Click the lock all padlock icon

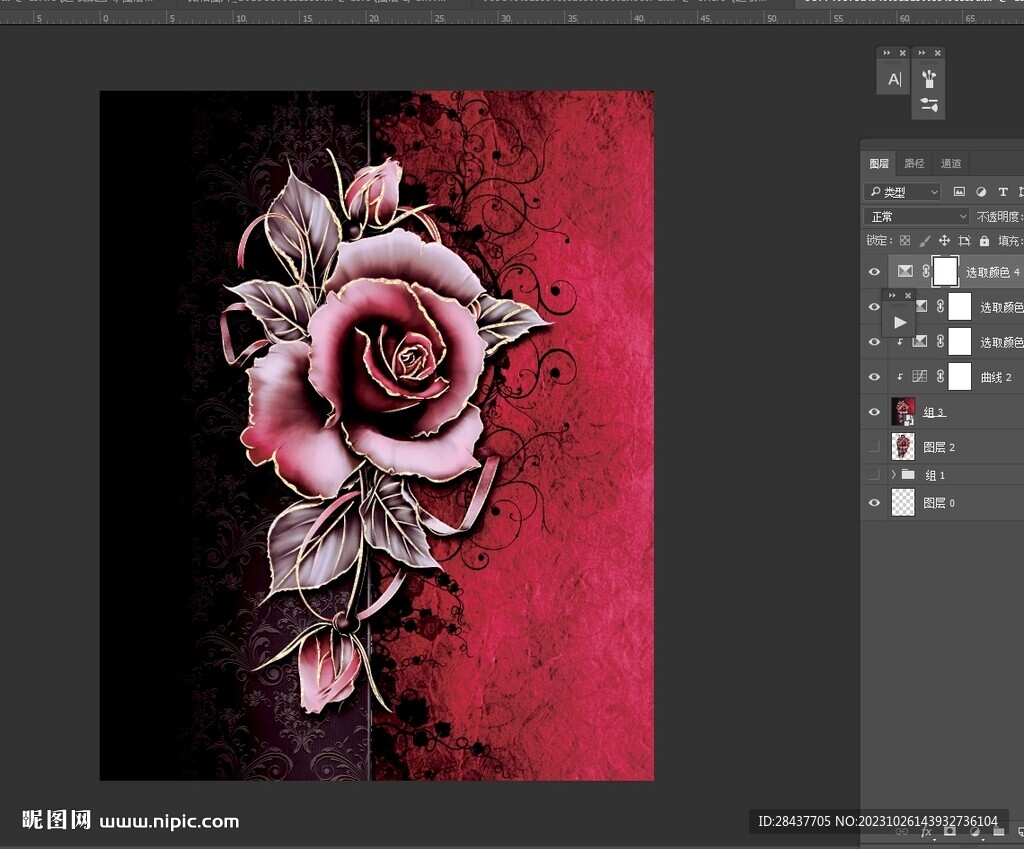coord(984,241)
